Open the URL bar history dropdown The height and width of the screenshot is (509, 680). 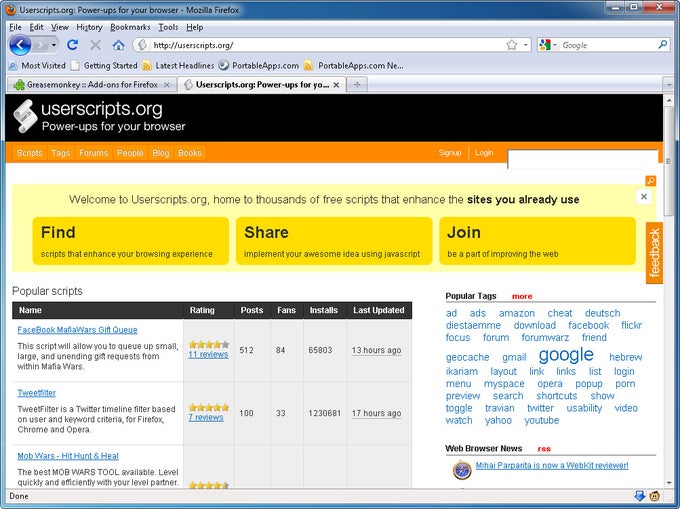(526, 45)
